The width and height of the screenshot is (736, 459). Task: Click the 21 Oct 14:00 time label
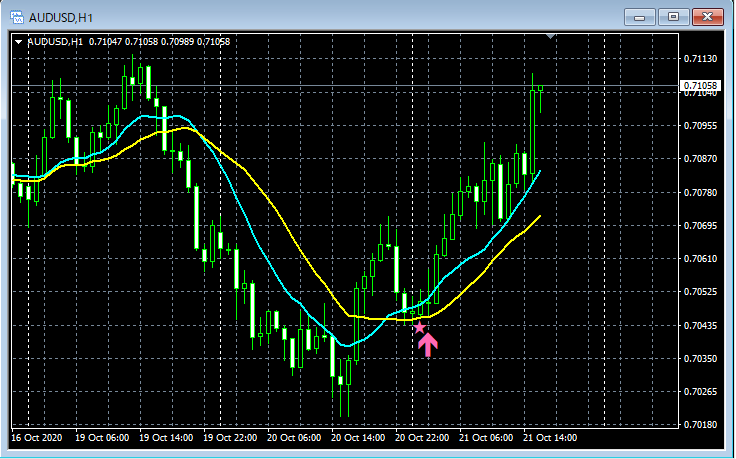[550, 438]
